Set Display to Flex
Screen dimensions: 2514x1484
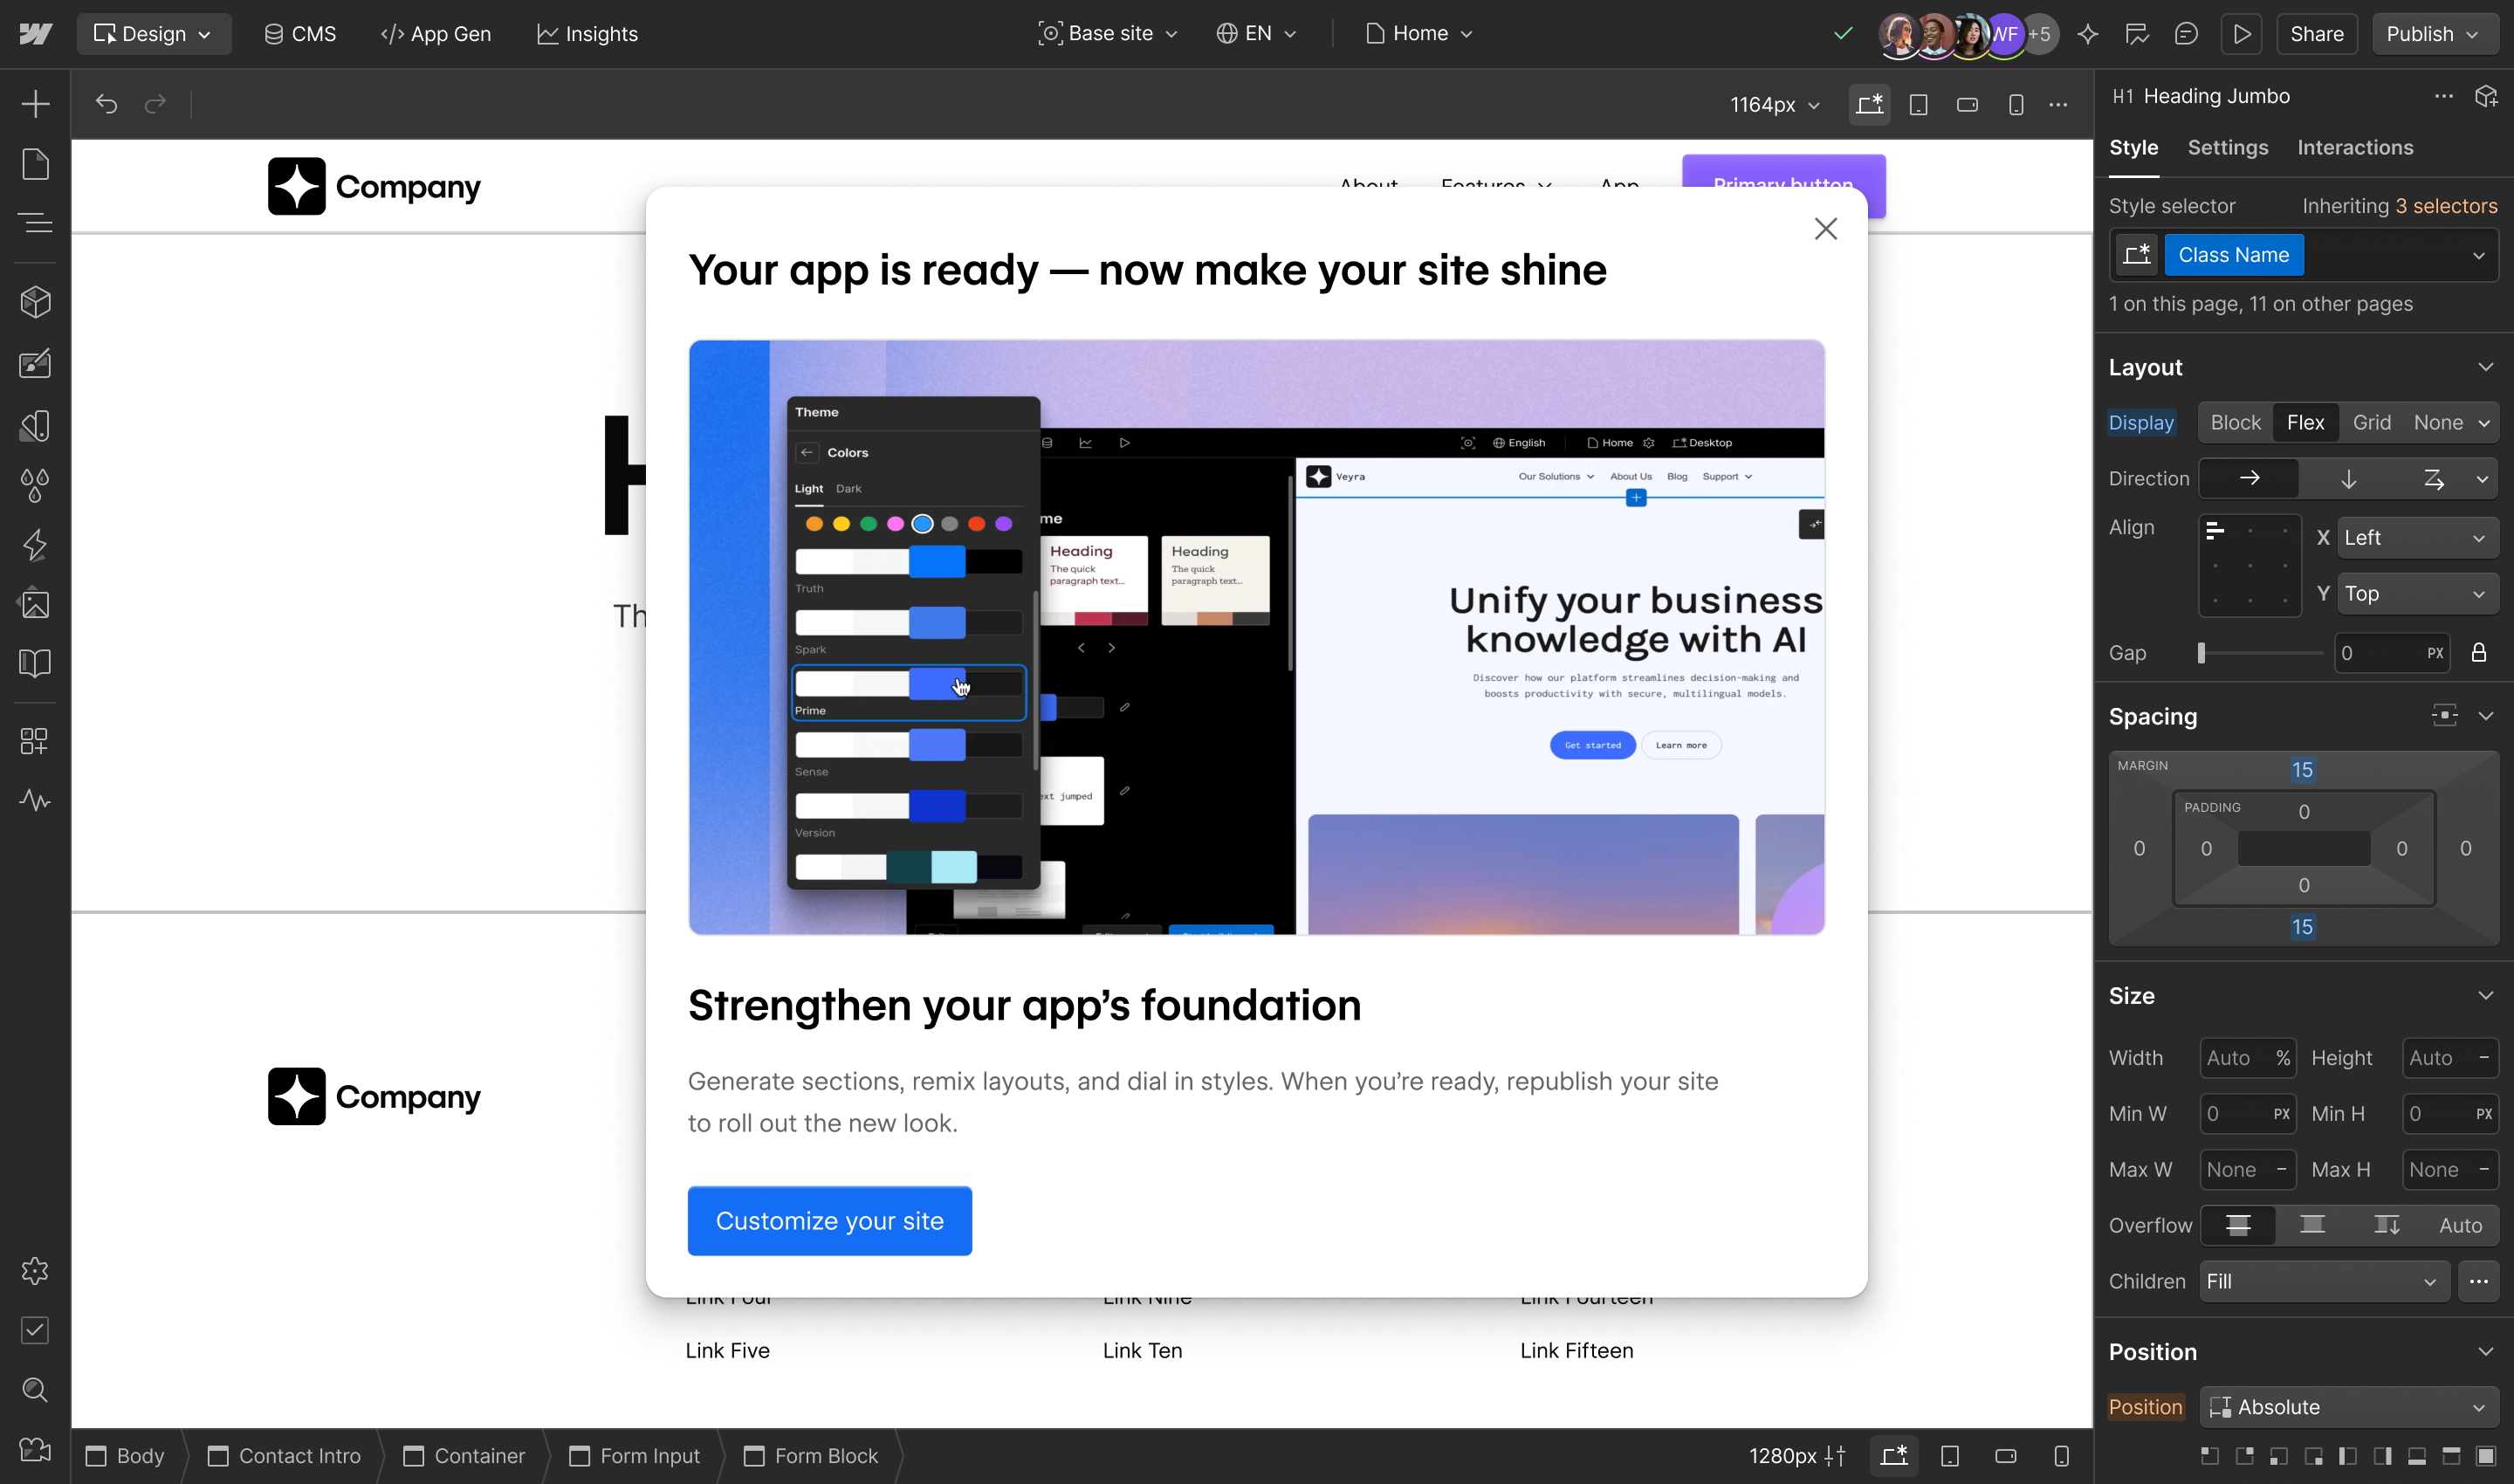pos(2305,423)
